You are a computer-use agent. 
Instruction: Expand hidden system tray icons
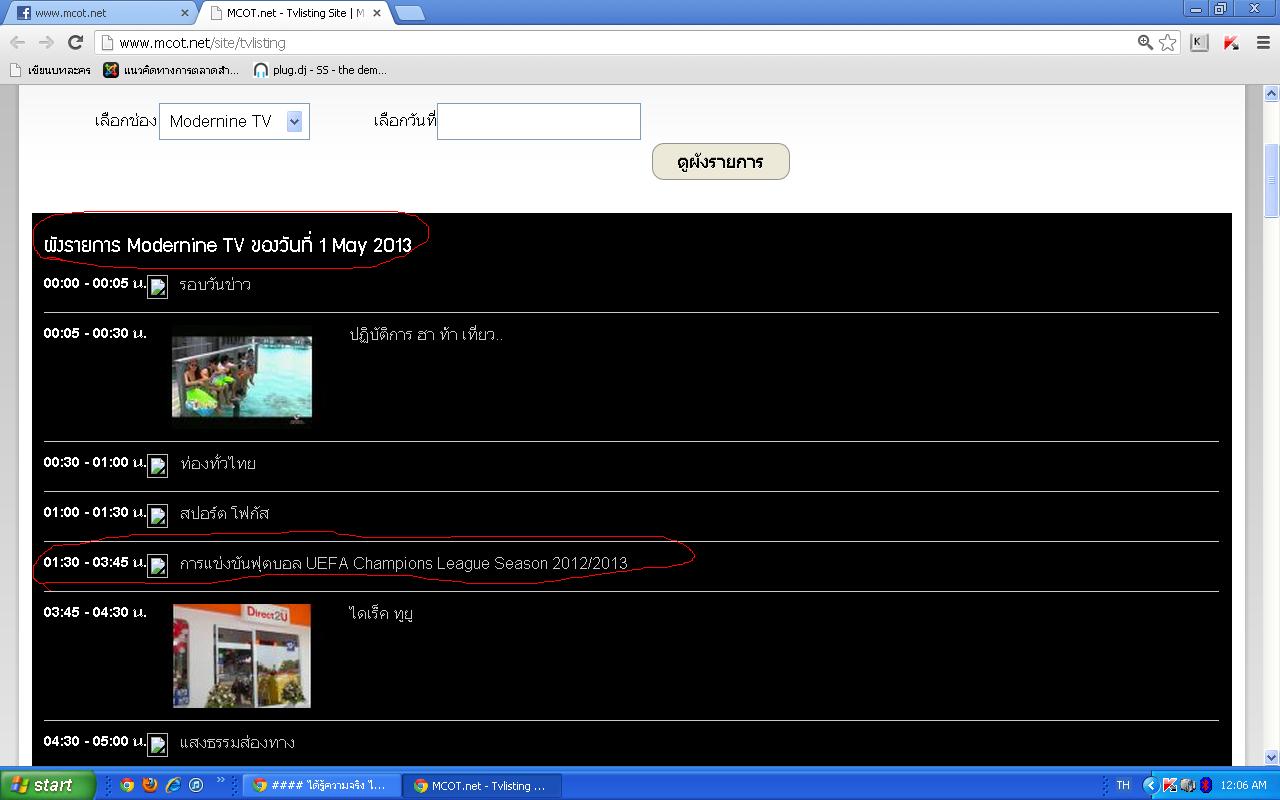coord(1151,785)
